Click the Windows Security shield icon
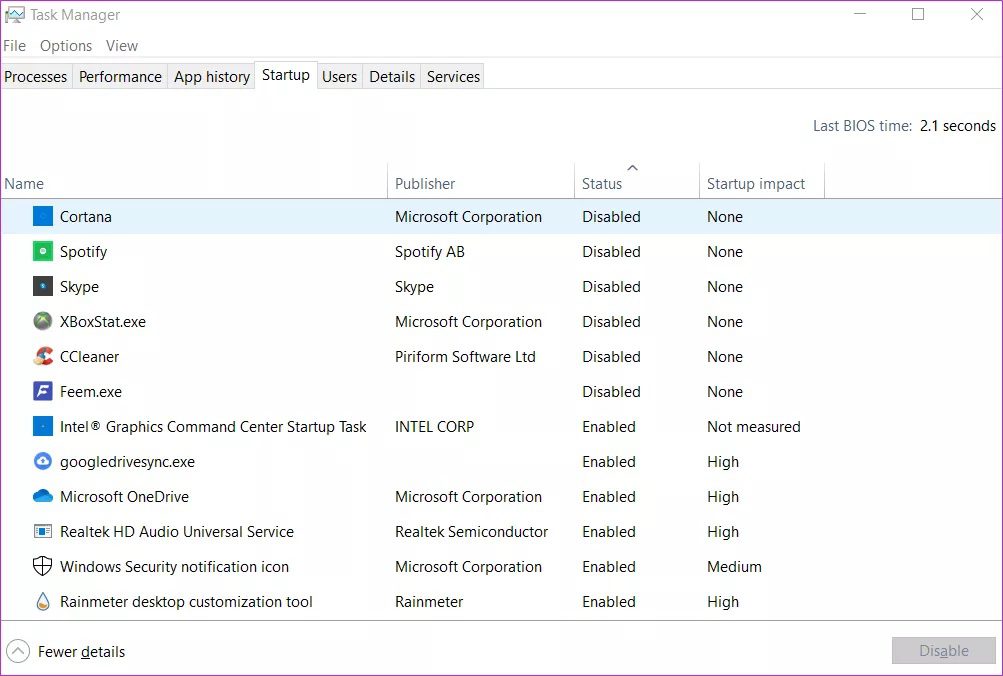 [43, 566]
